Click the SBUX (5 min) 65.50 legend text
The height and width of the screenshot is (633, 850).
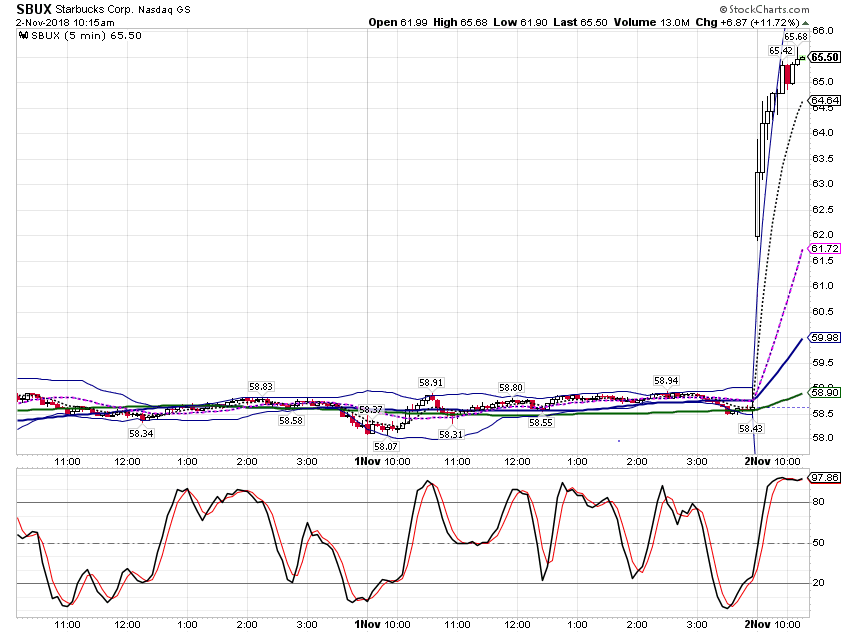[x=86, y=36]
